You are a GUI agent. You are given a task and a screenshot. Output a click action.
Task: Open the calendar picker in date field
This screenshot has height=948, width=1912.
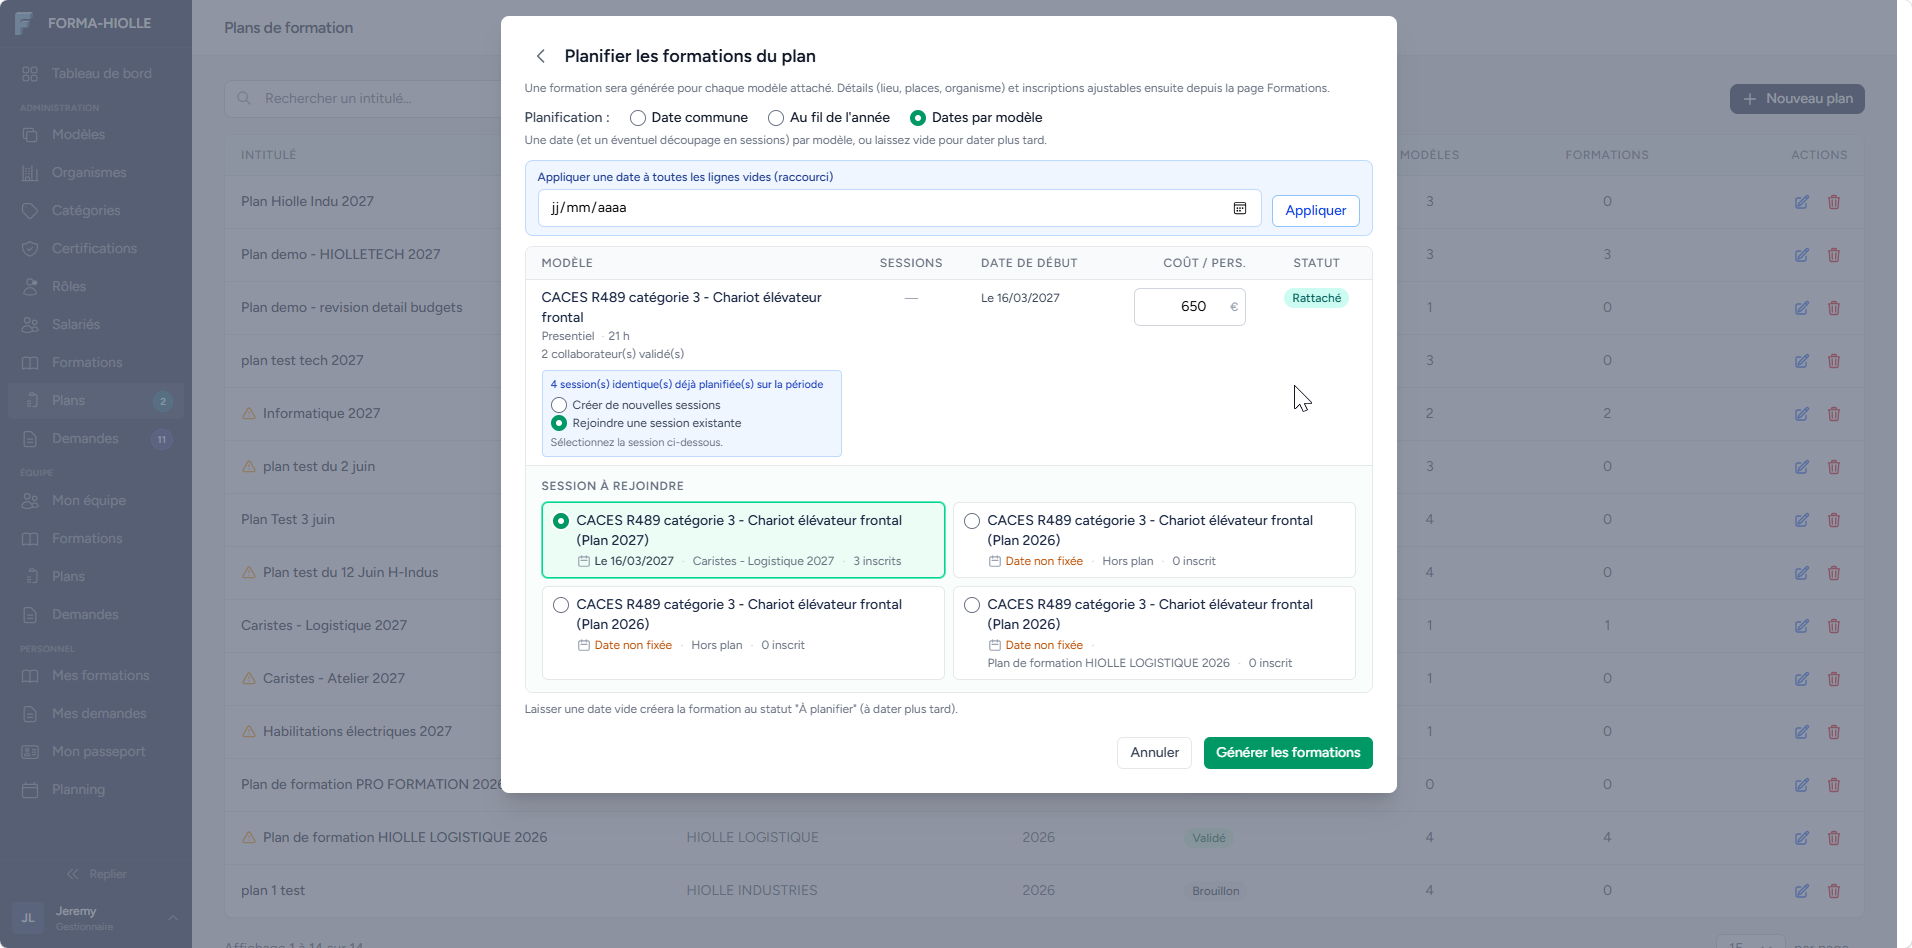pyautogui.click(x=1240, y=208)
